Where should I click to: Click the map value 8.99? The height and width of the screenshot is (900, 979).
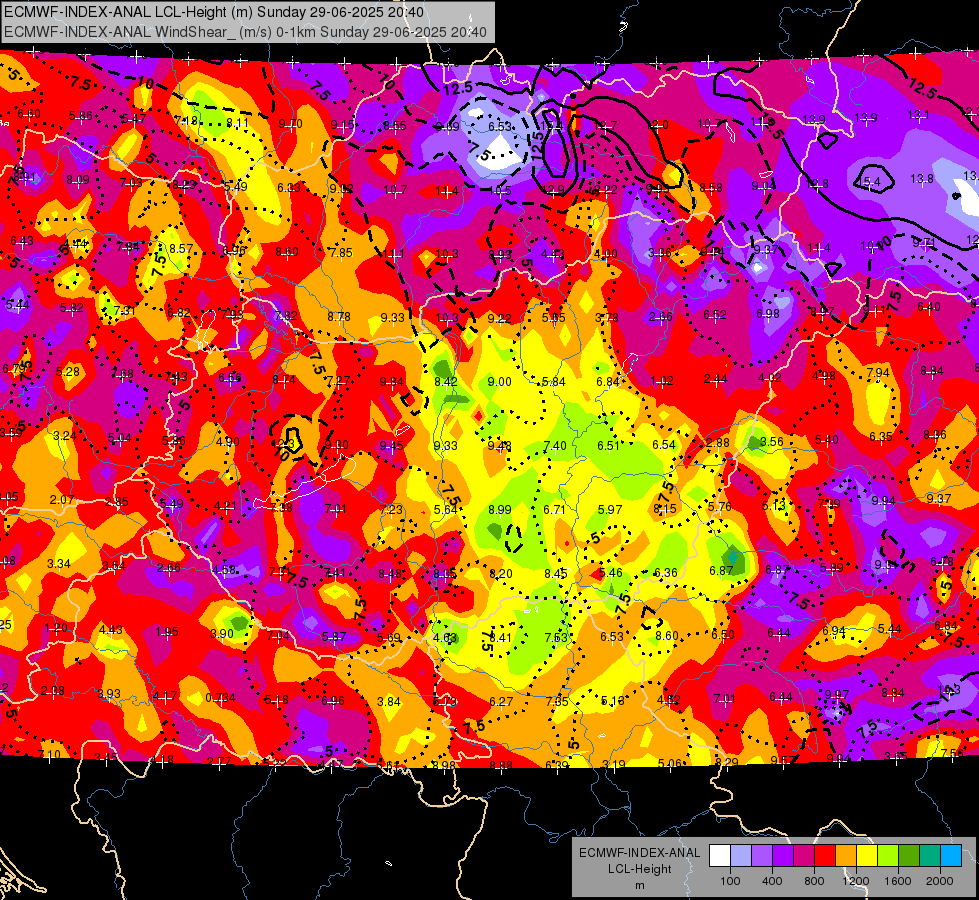(x=499, y=510)
